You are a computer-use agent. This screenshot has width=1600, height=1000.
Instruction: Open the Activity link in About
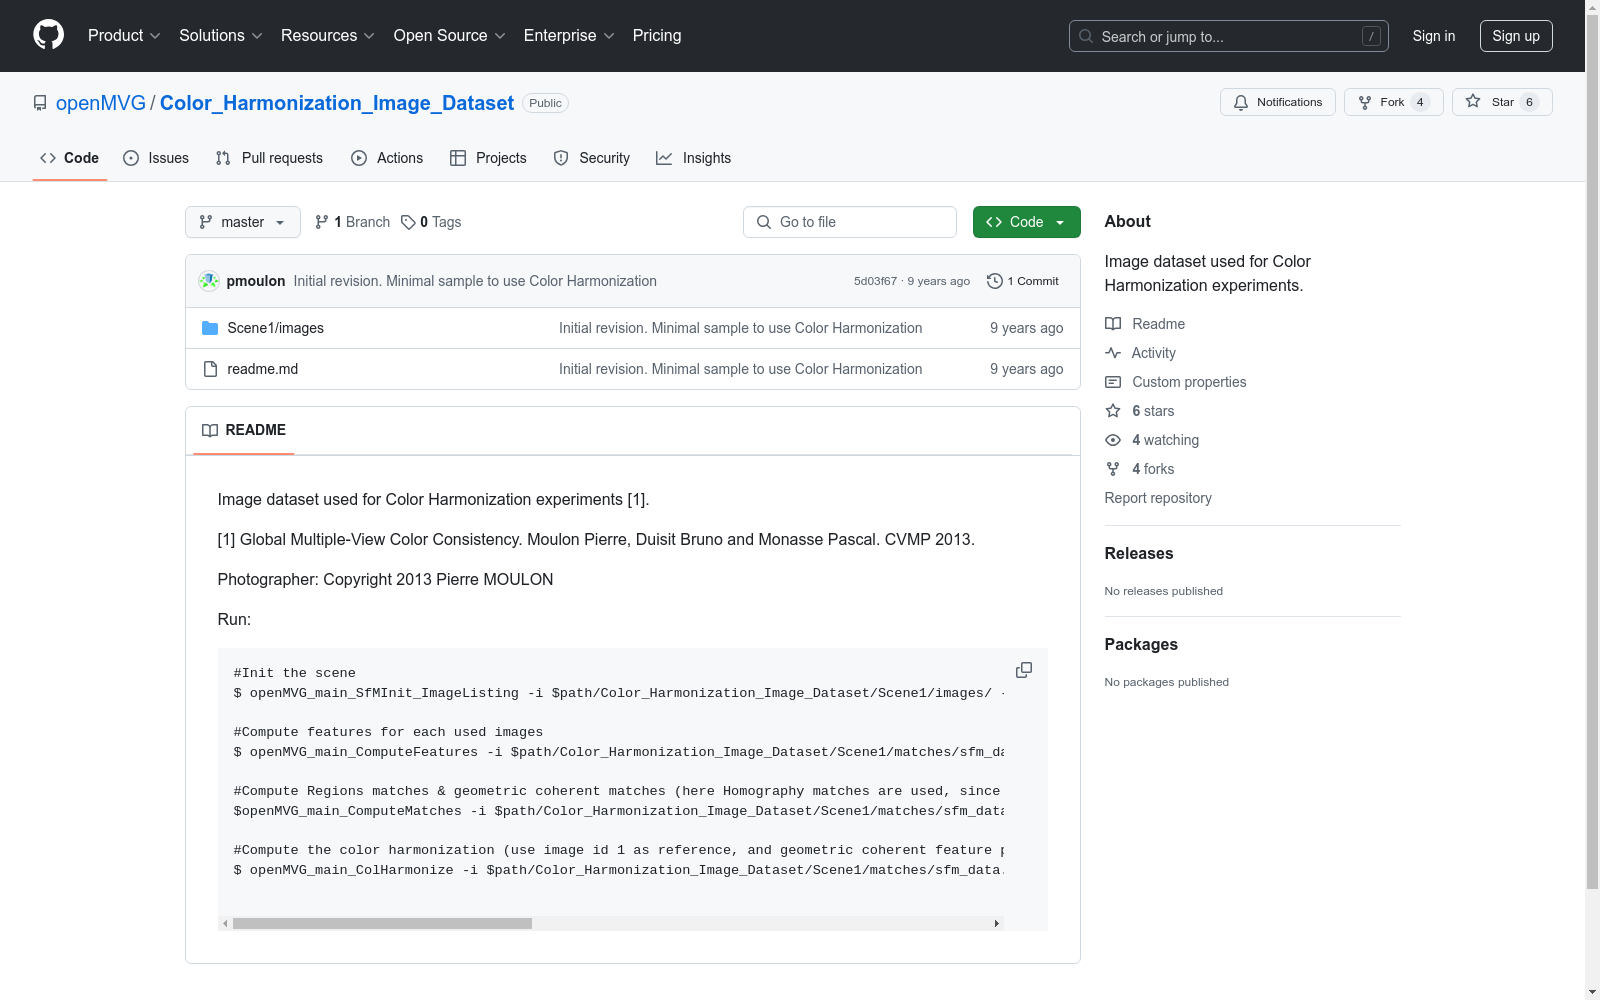pyautogui.click(x=1140, y=353)
